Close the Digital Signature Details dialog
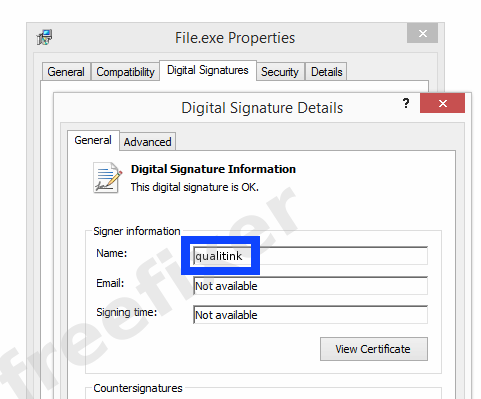Image resolution: width=481 pixels, height=399 pixels. click(x=442, y=103)
